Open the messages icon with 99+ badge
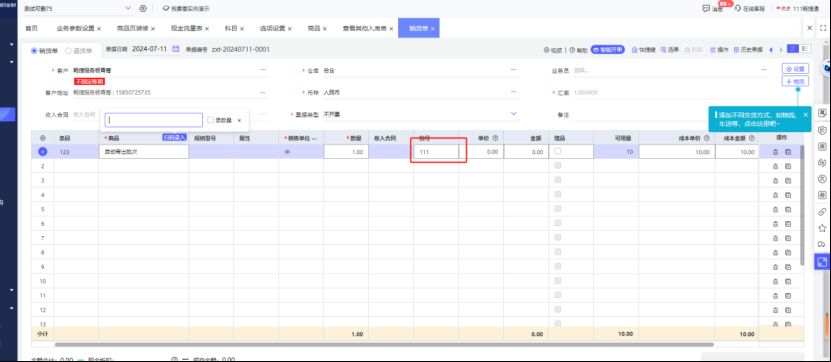 tap(706, 8)
